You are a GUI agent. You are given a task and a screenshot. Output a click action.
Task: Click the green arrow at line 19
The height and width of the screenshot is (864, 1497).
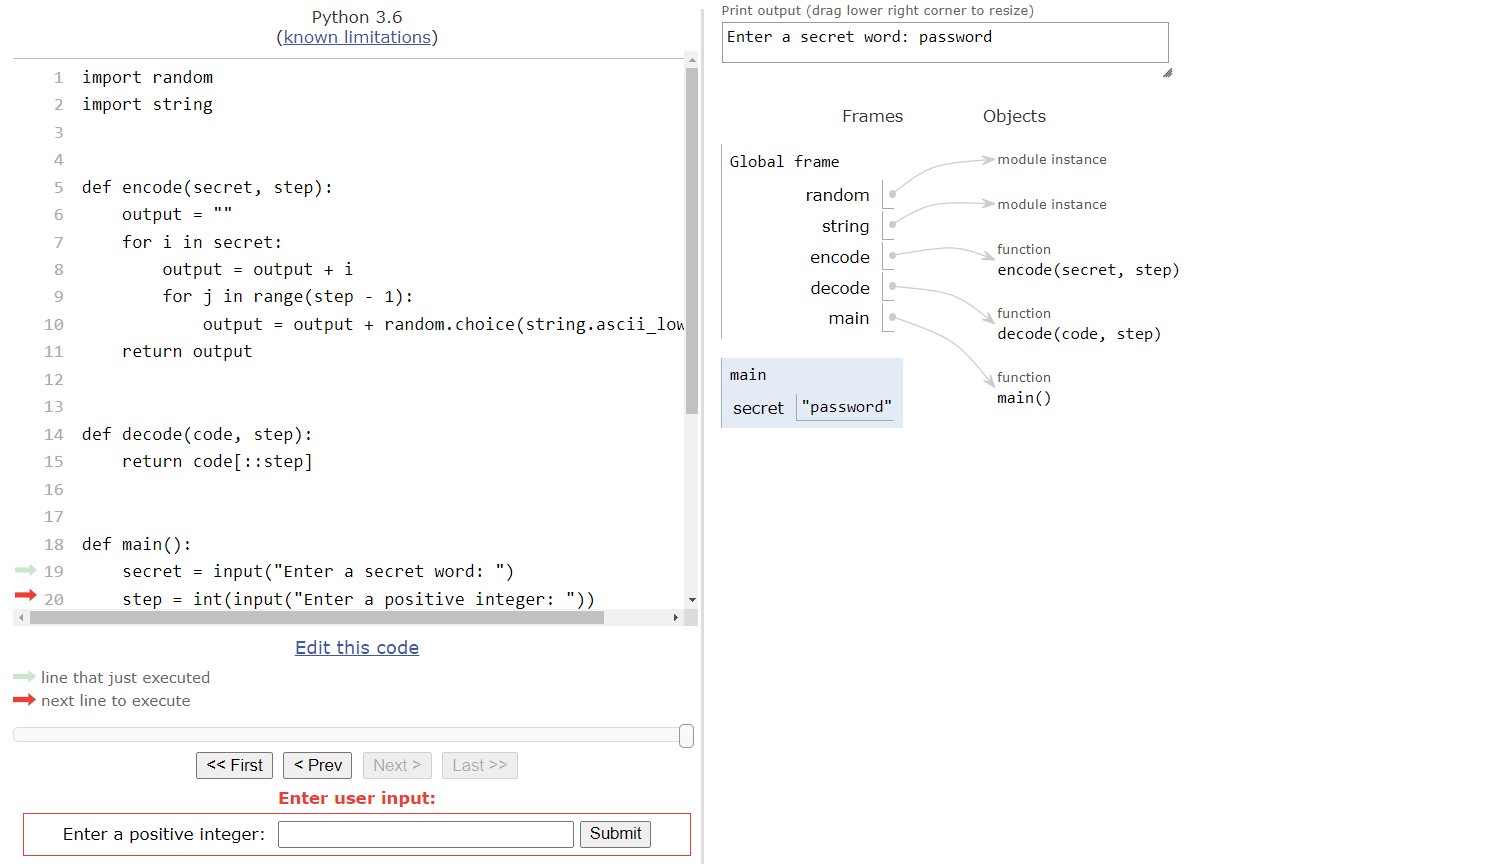click(x=25, y=570)
